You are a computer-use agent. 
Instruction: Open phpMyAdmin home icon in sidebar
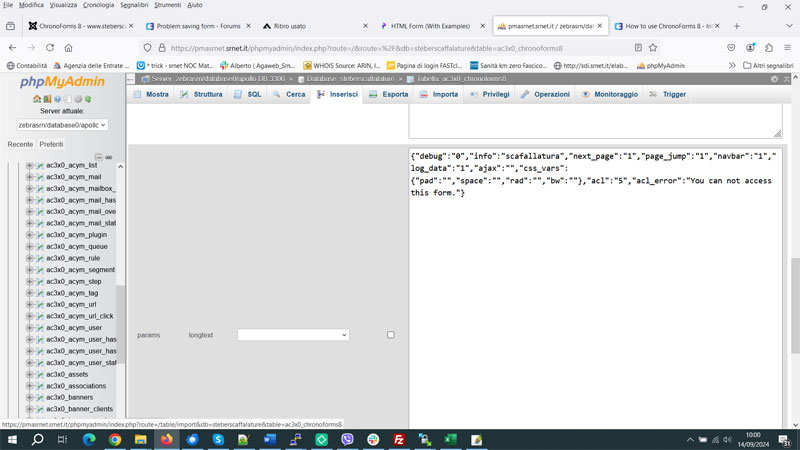37,99
